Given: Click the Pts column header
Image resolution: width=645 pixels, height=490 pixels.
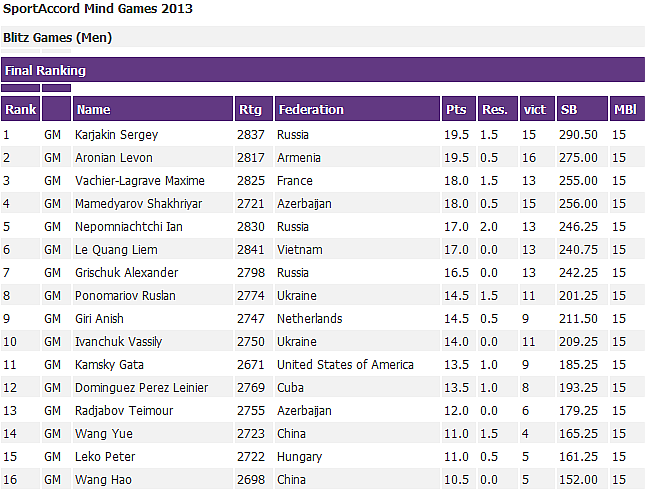Looking at the screenshot, I should click(455, 109).
